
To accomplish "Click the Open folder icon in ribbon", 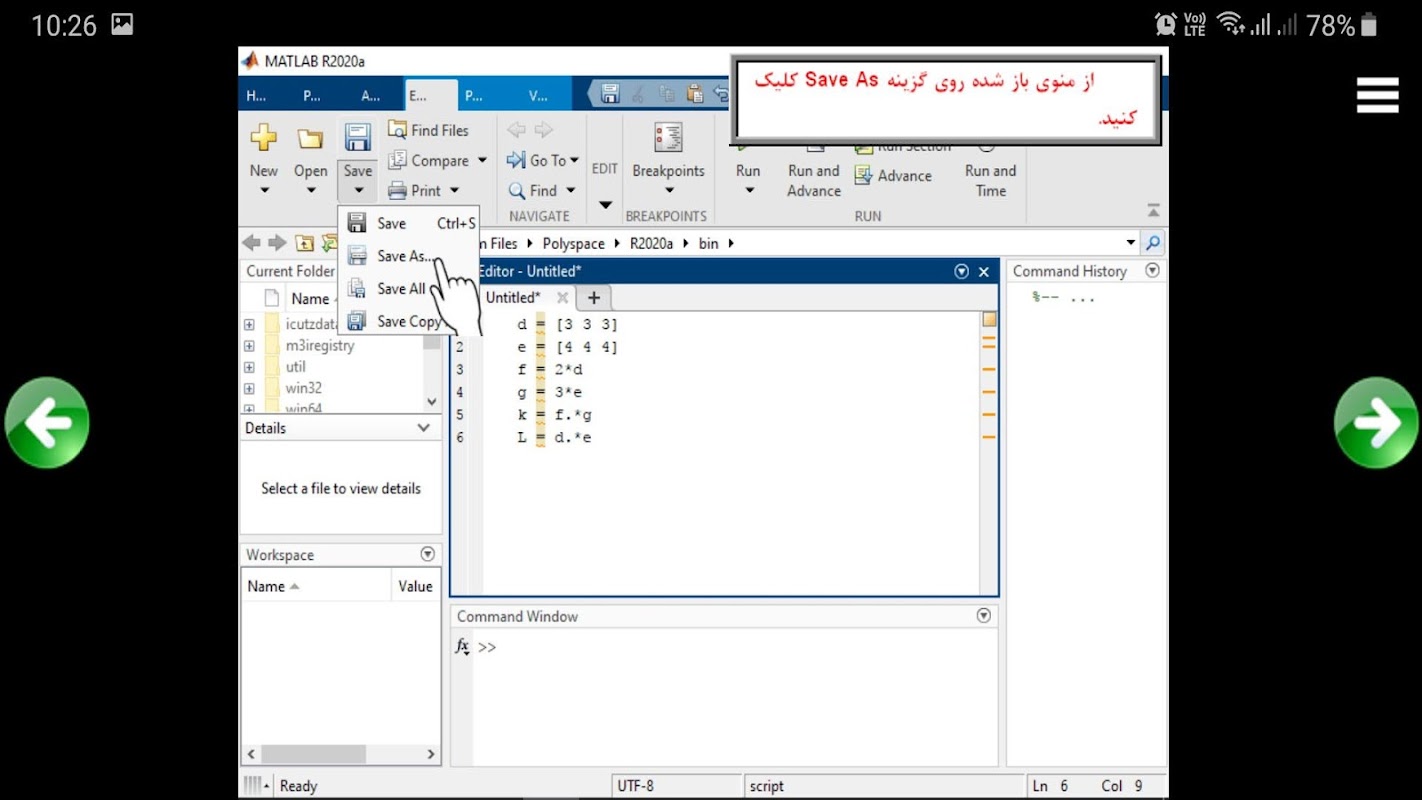I will [310, 138].
